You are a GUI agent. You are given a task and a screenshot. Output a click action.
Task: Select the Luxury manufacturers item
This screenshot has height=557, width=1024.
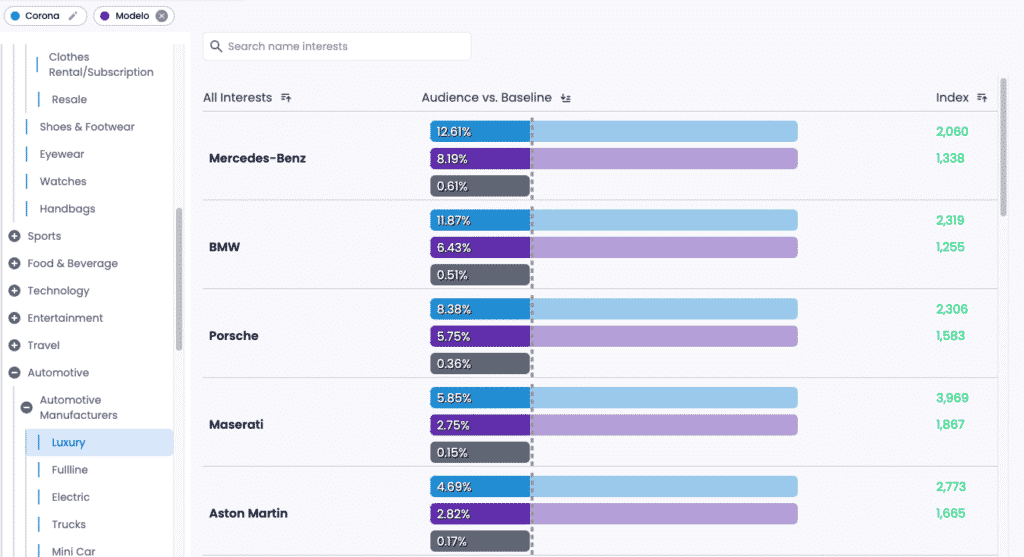tap(100, 442)
